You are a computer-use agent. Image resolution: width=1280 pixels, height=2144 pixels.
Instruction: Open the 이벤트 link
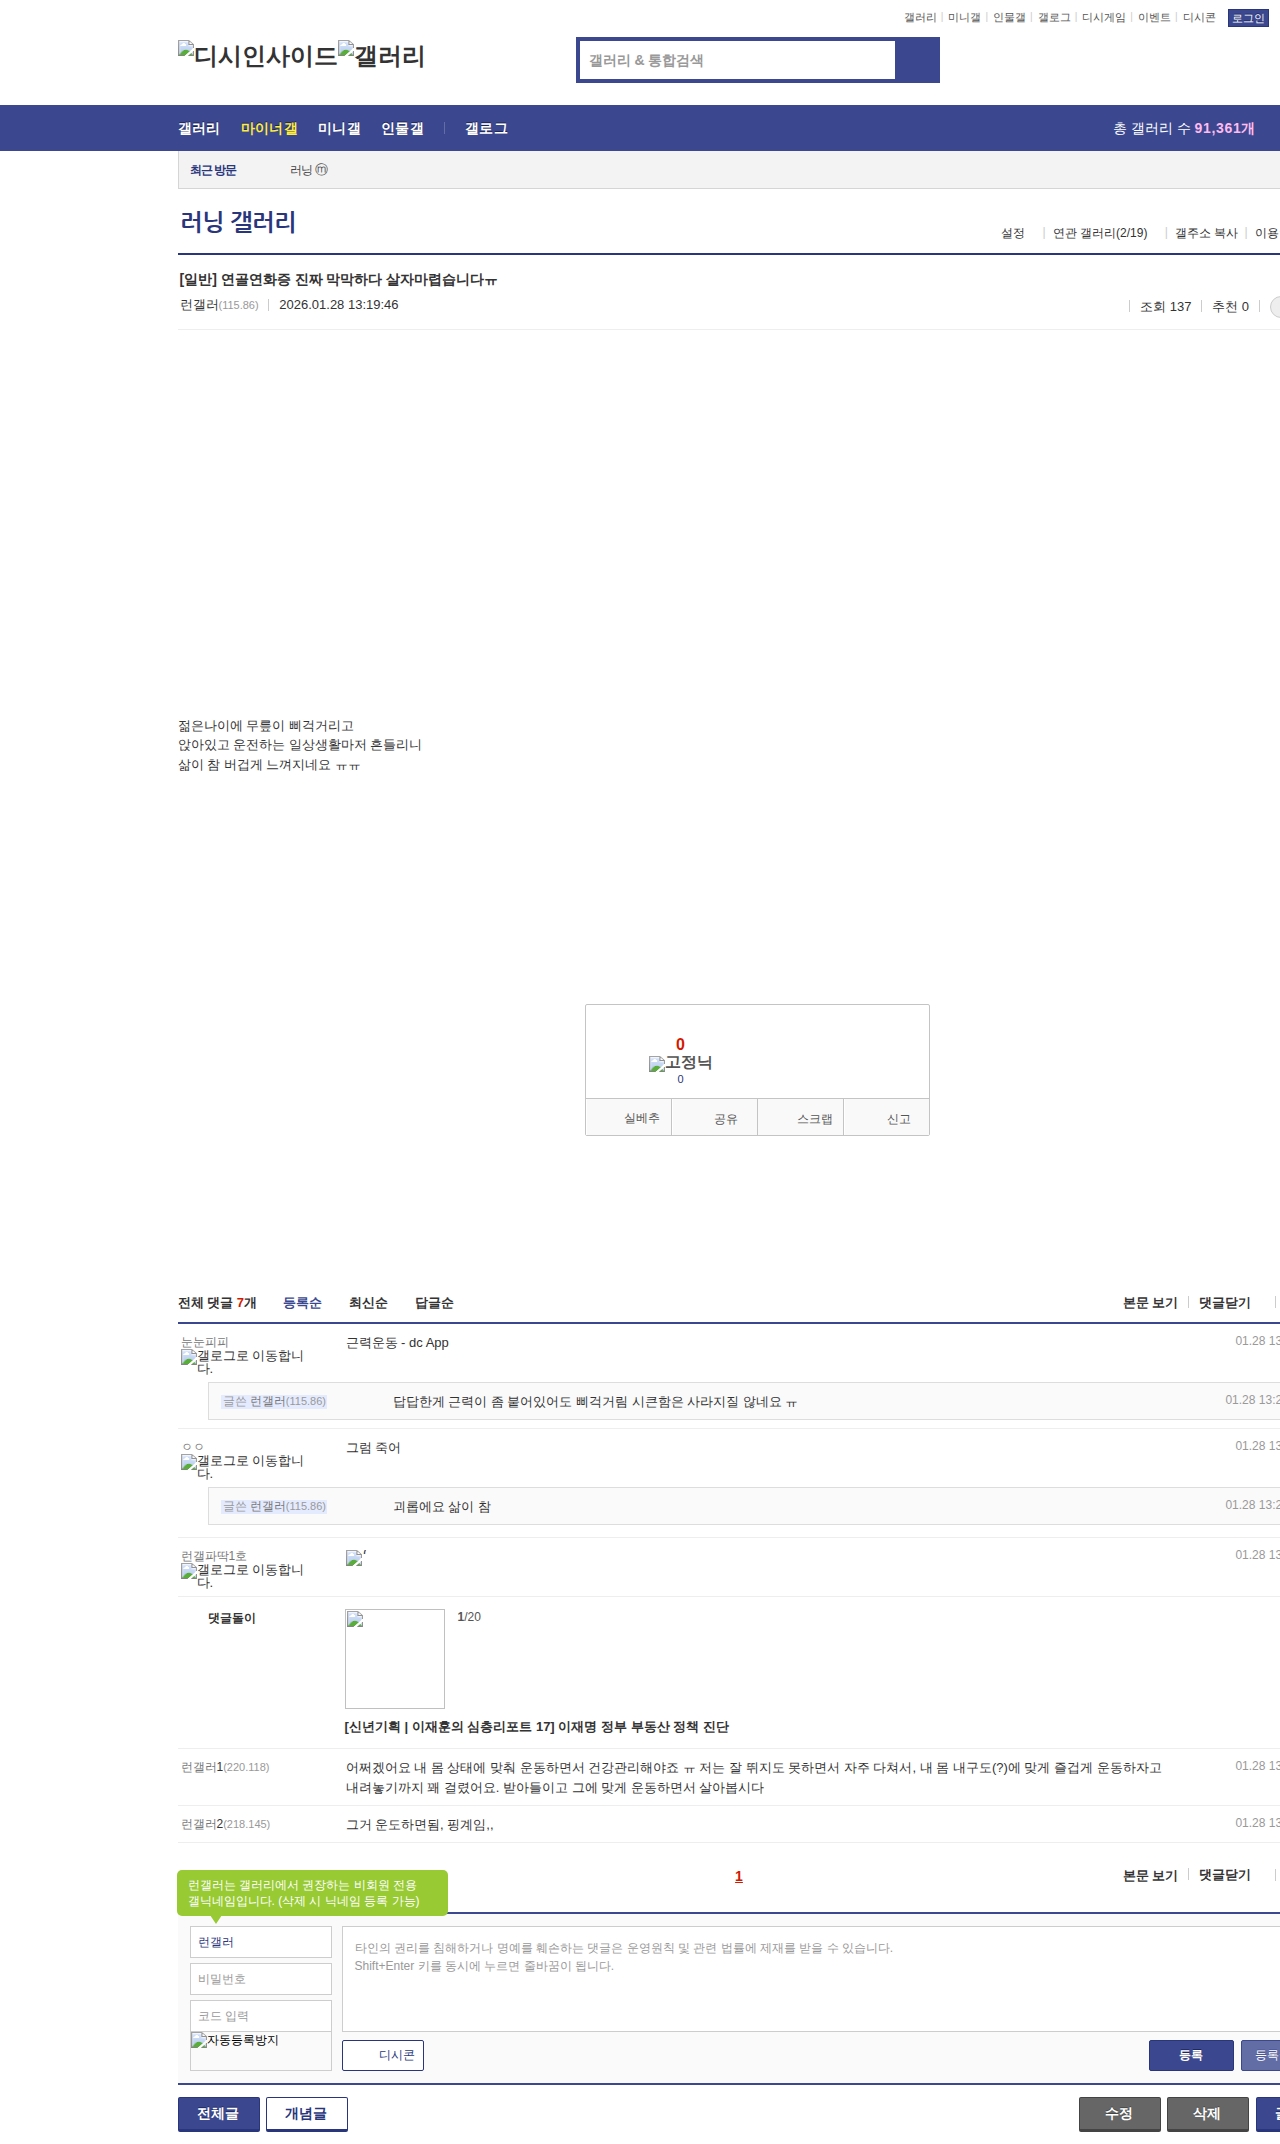point(1154,18)
